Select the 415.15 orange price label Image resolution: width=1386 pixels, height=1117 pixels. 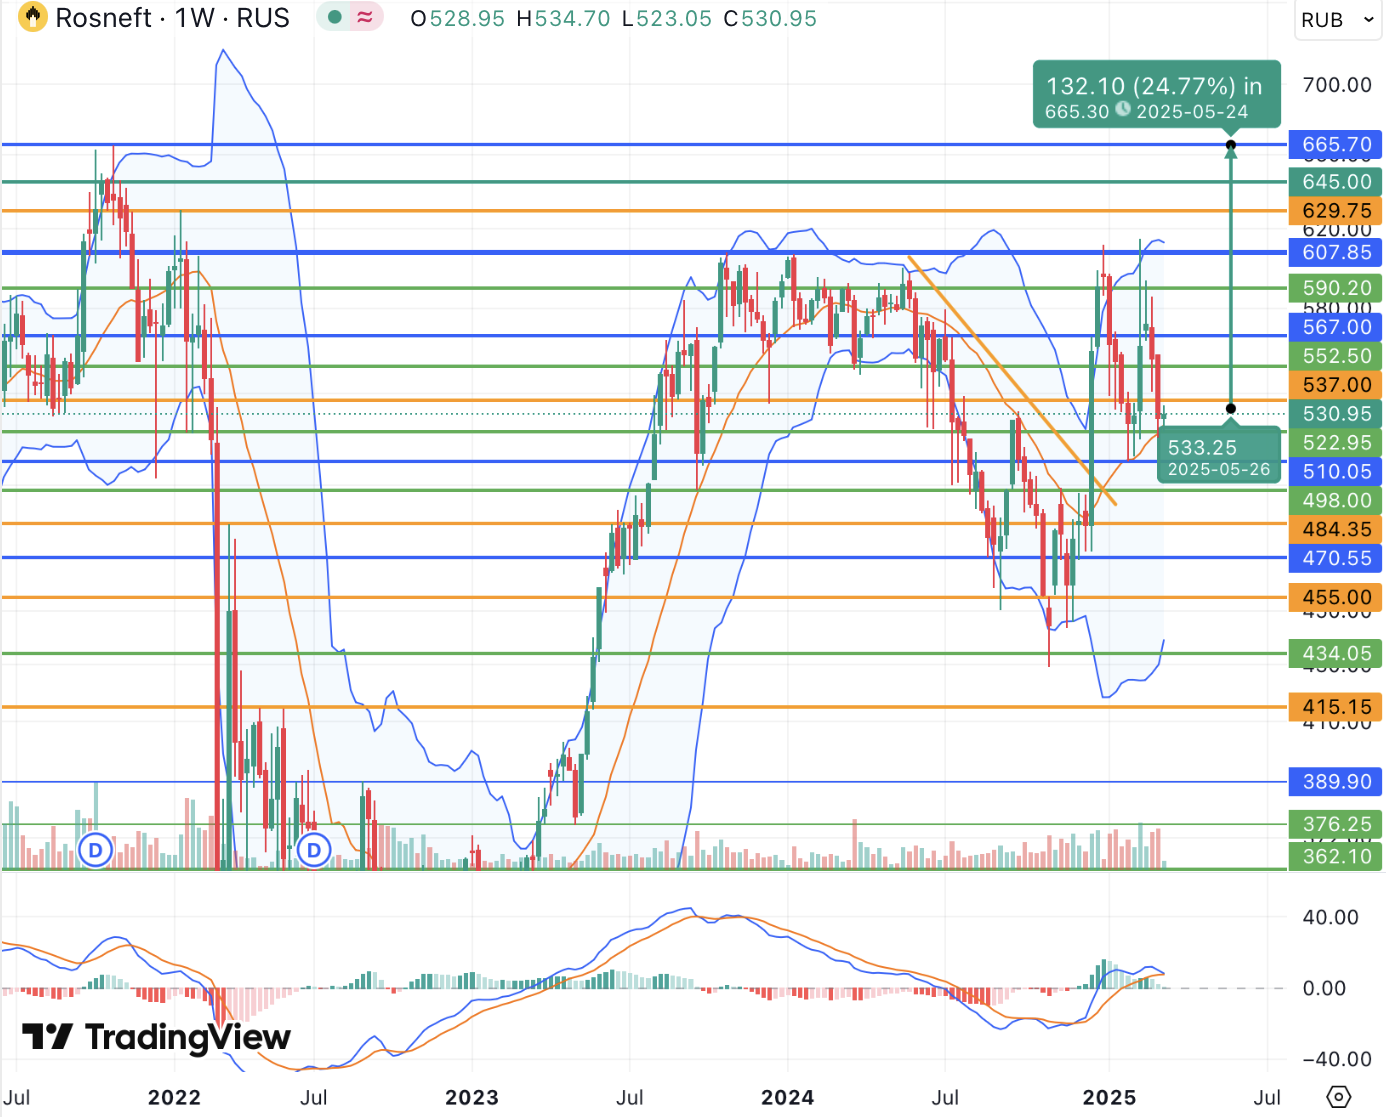pyautogui.click(x=1336, y=707)
